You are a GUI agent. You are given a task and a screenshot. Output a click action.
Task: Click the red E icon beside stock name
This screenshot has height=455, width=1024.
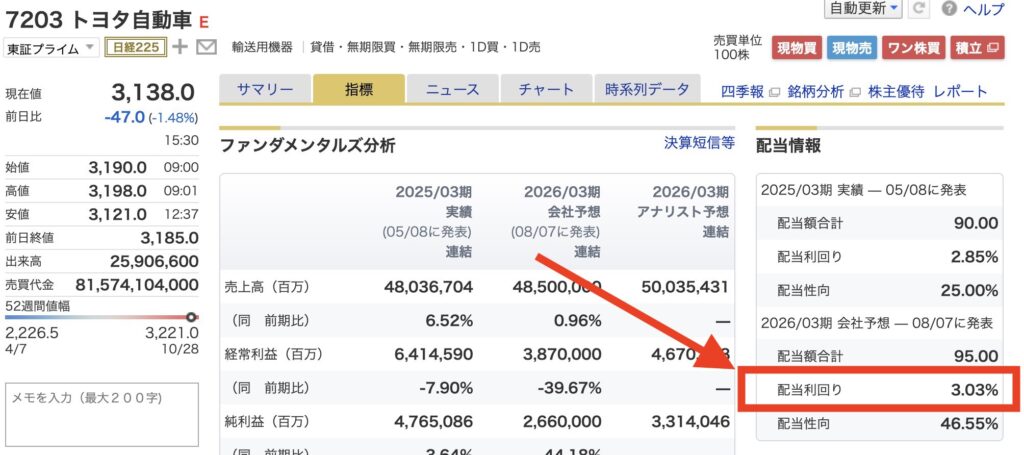click(204, 22)
